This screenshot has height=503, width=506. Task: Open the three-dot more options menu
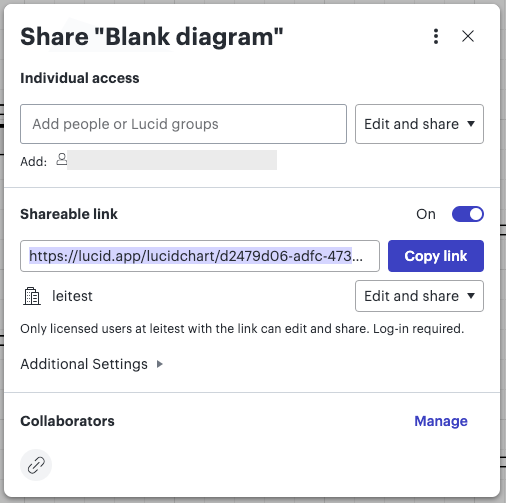click(436, 36)
